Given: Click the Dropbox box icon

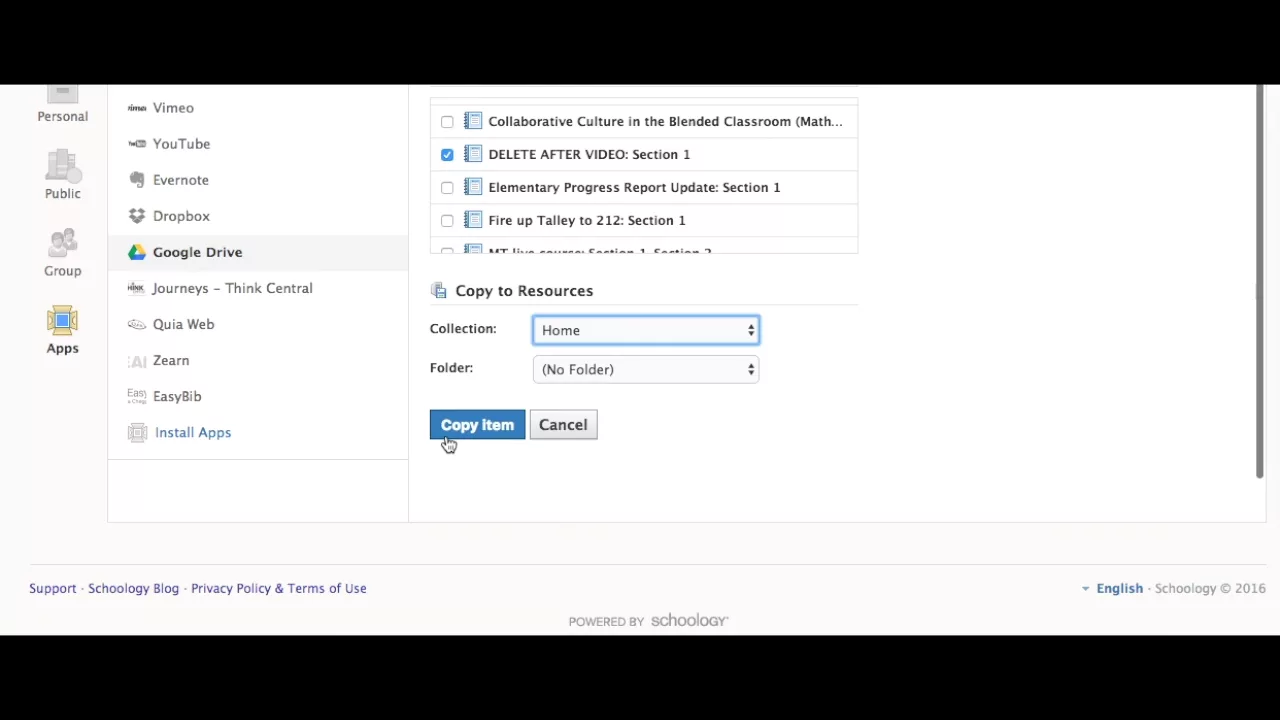Looking at the screenshot, I should [x=137, y=216].
